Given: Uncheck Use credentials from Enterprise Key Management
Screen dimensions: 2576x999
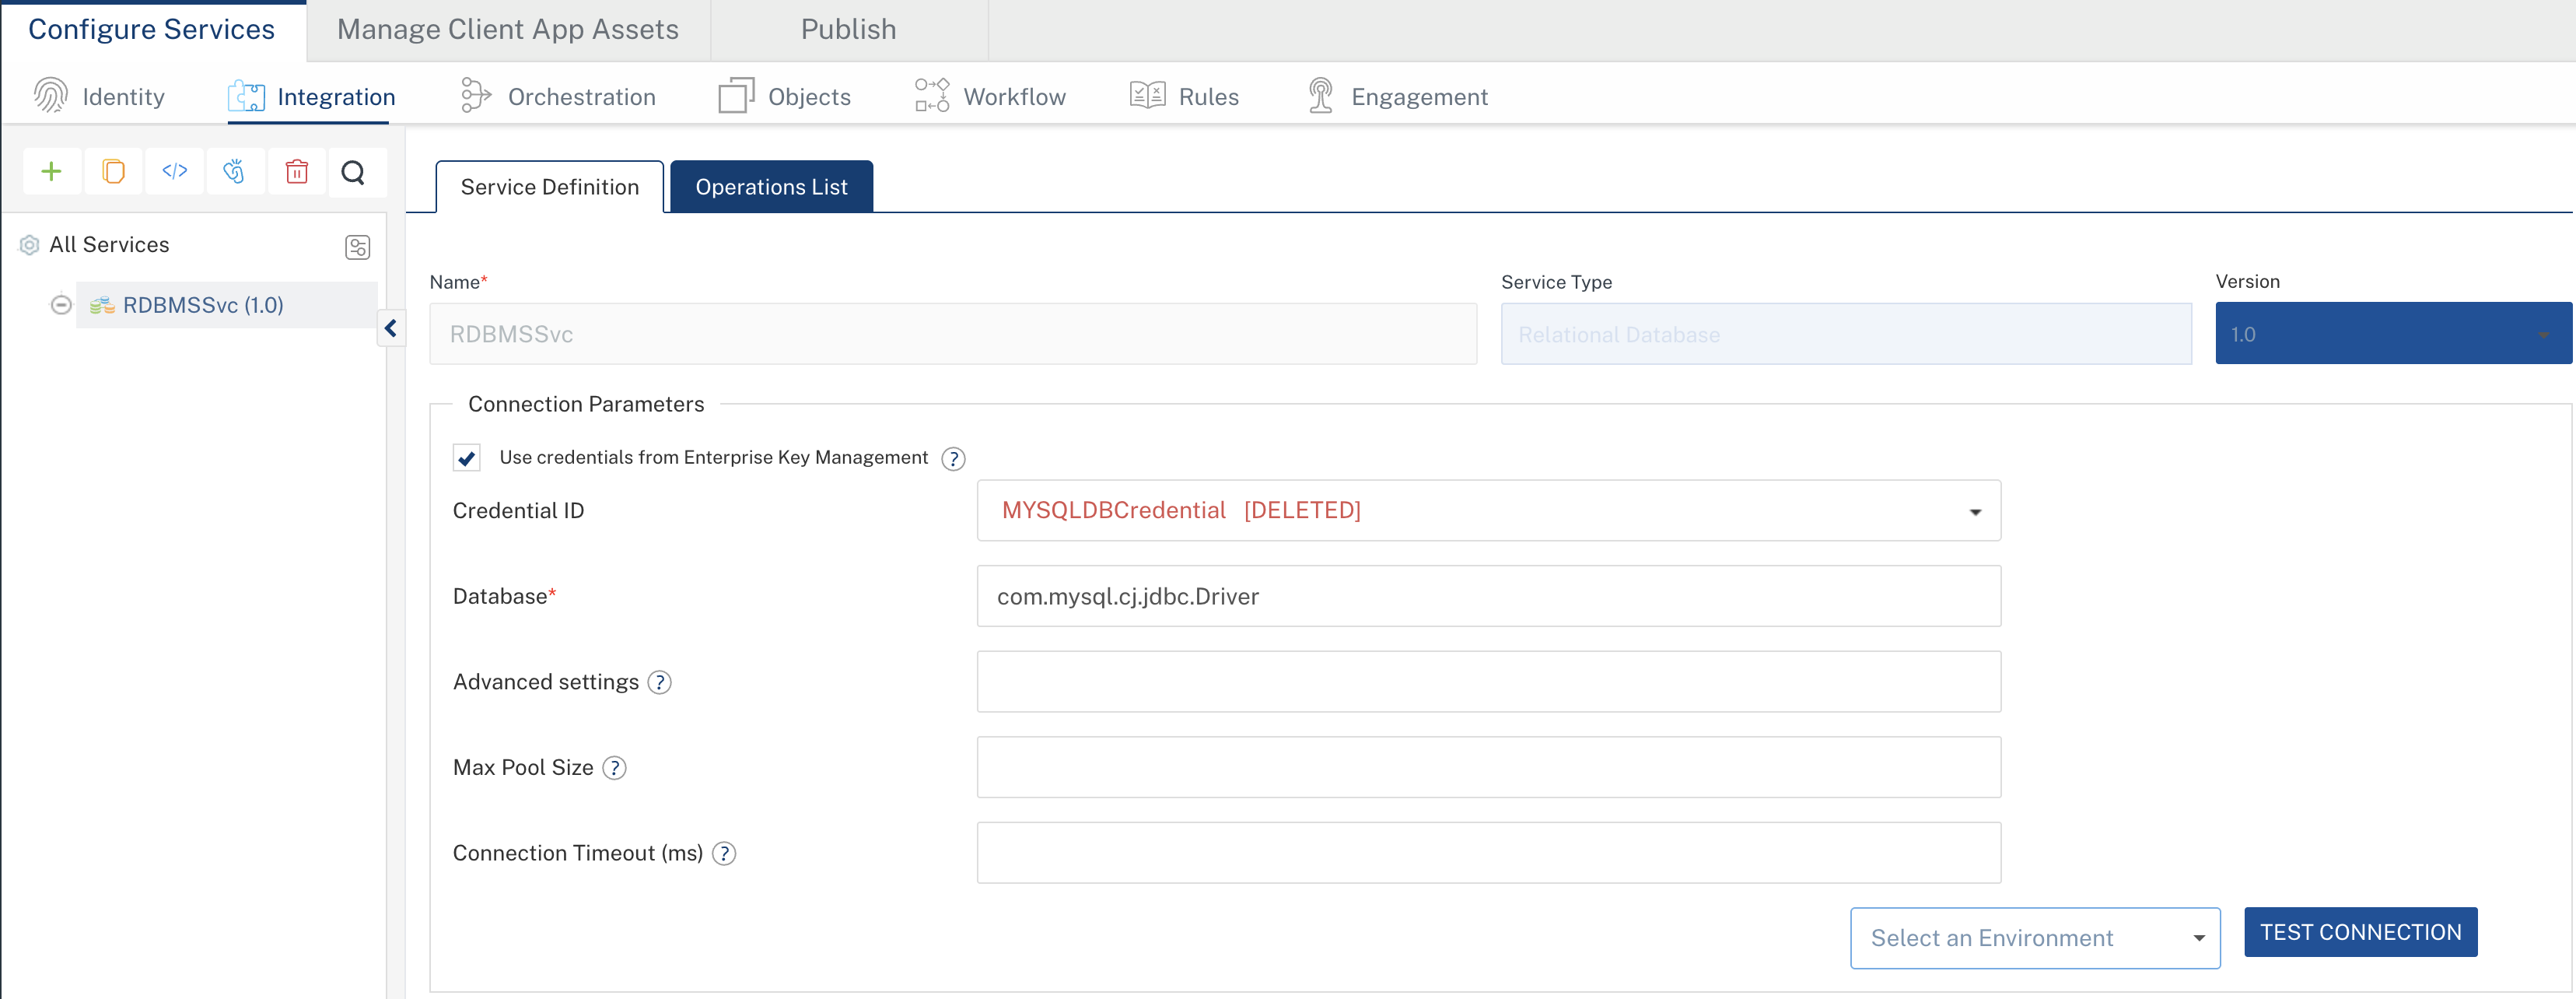Looking at the screenshot, I should tap(467, 458).
